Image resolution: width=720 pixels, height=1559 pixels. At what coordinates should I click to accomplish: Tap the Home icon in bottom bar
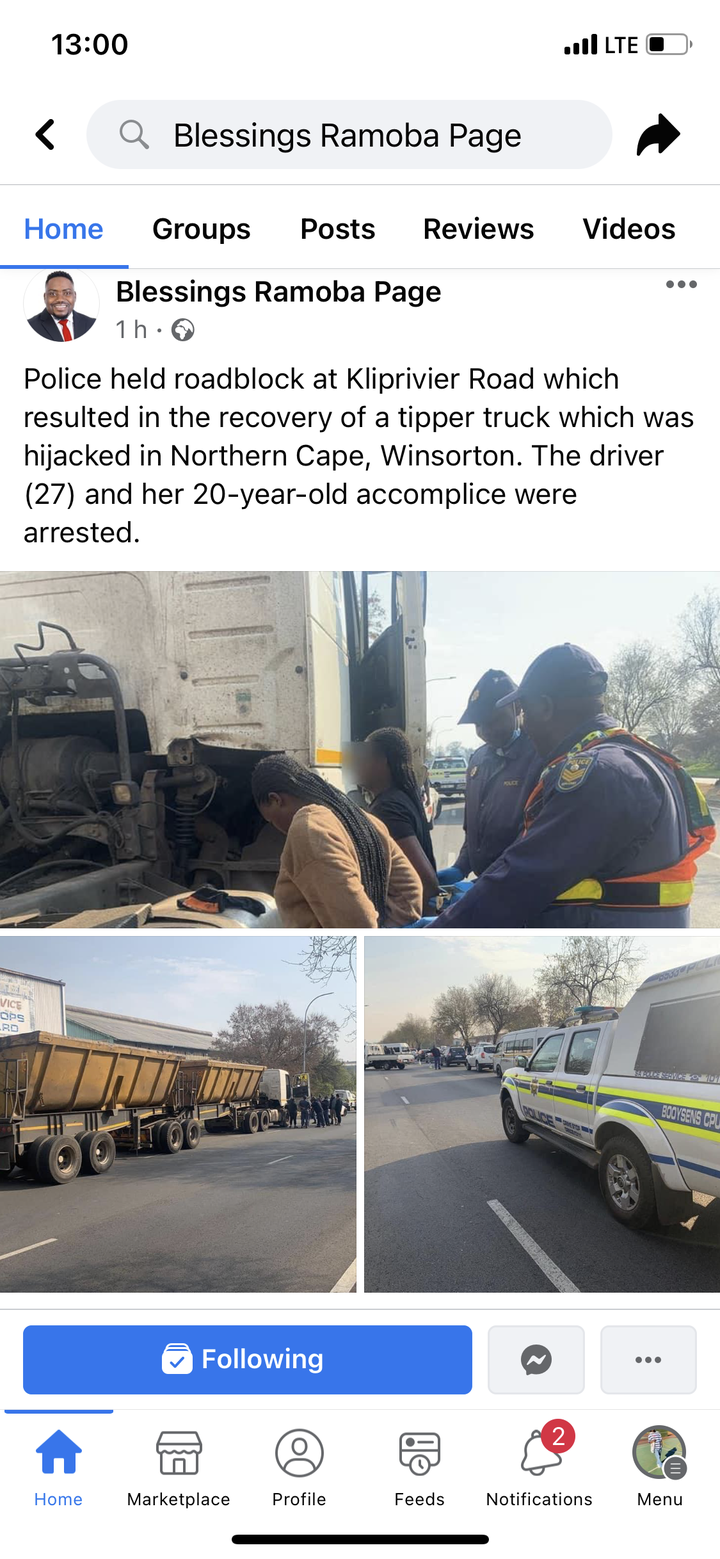coord(58,1467)
